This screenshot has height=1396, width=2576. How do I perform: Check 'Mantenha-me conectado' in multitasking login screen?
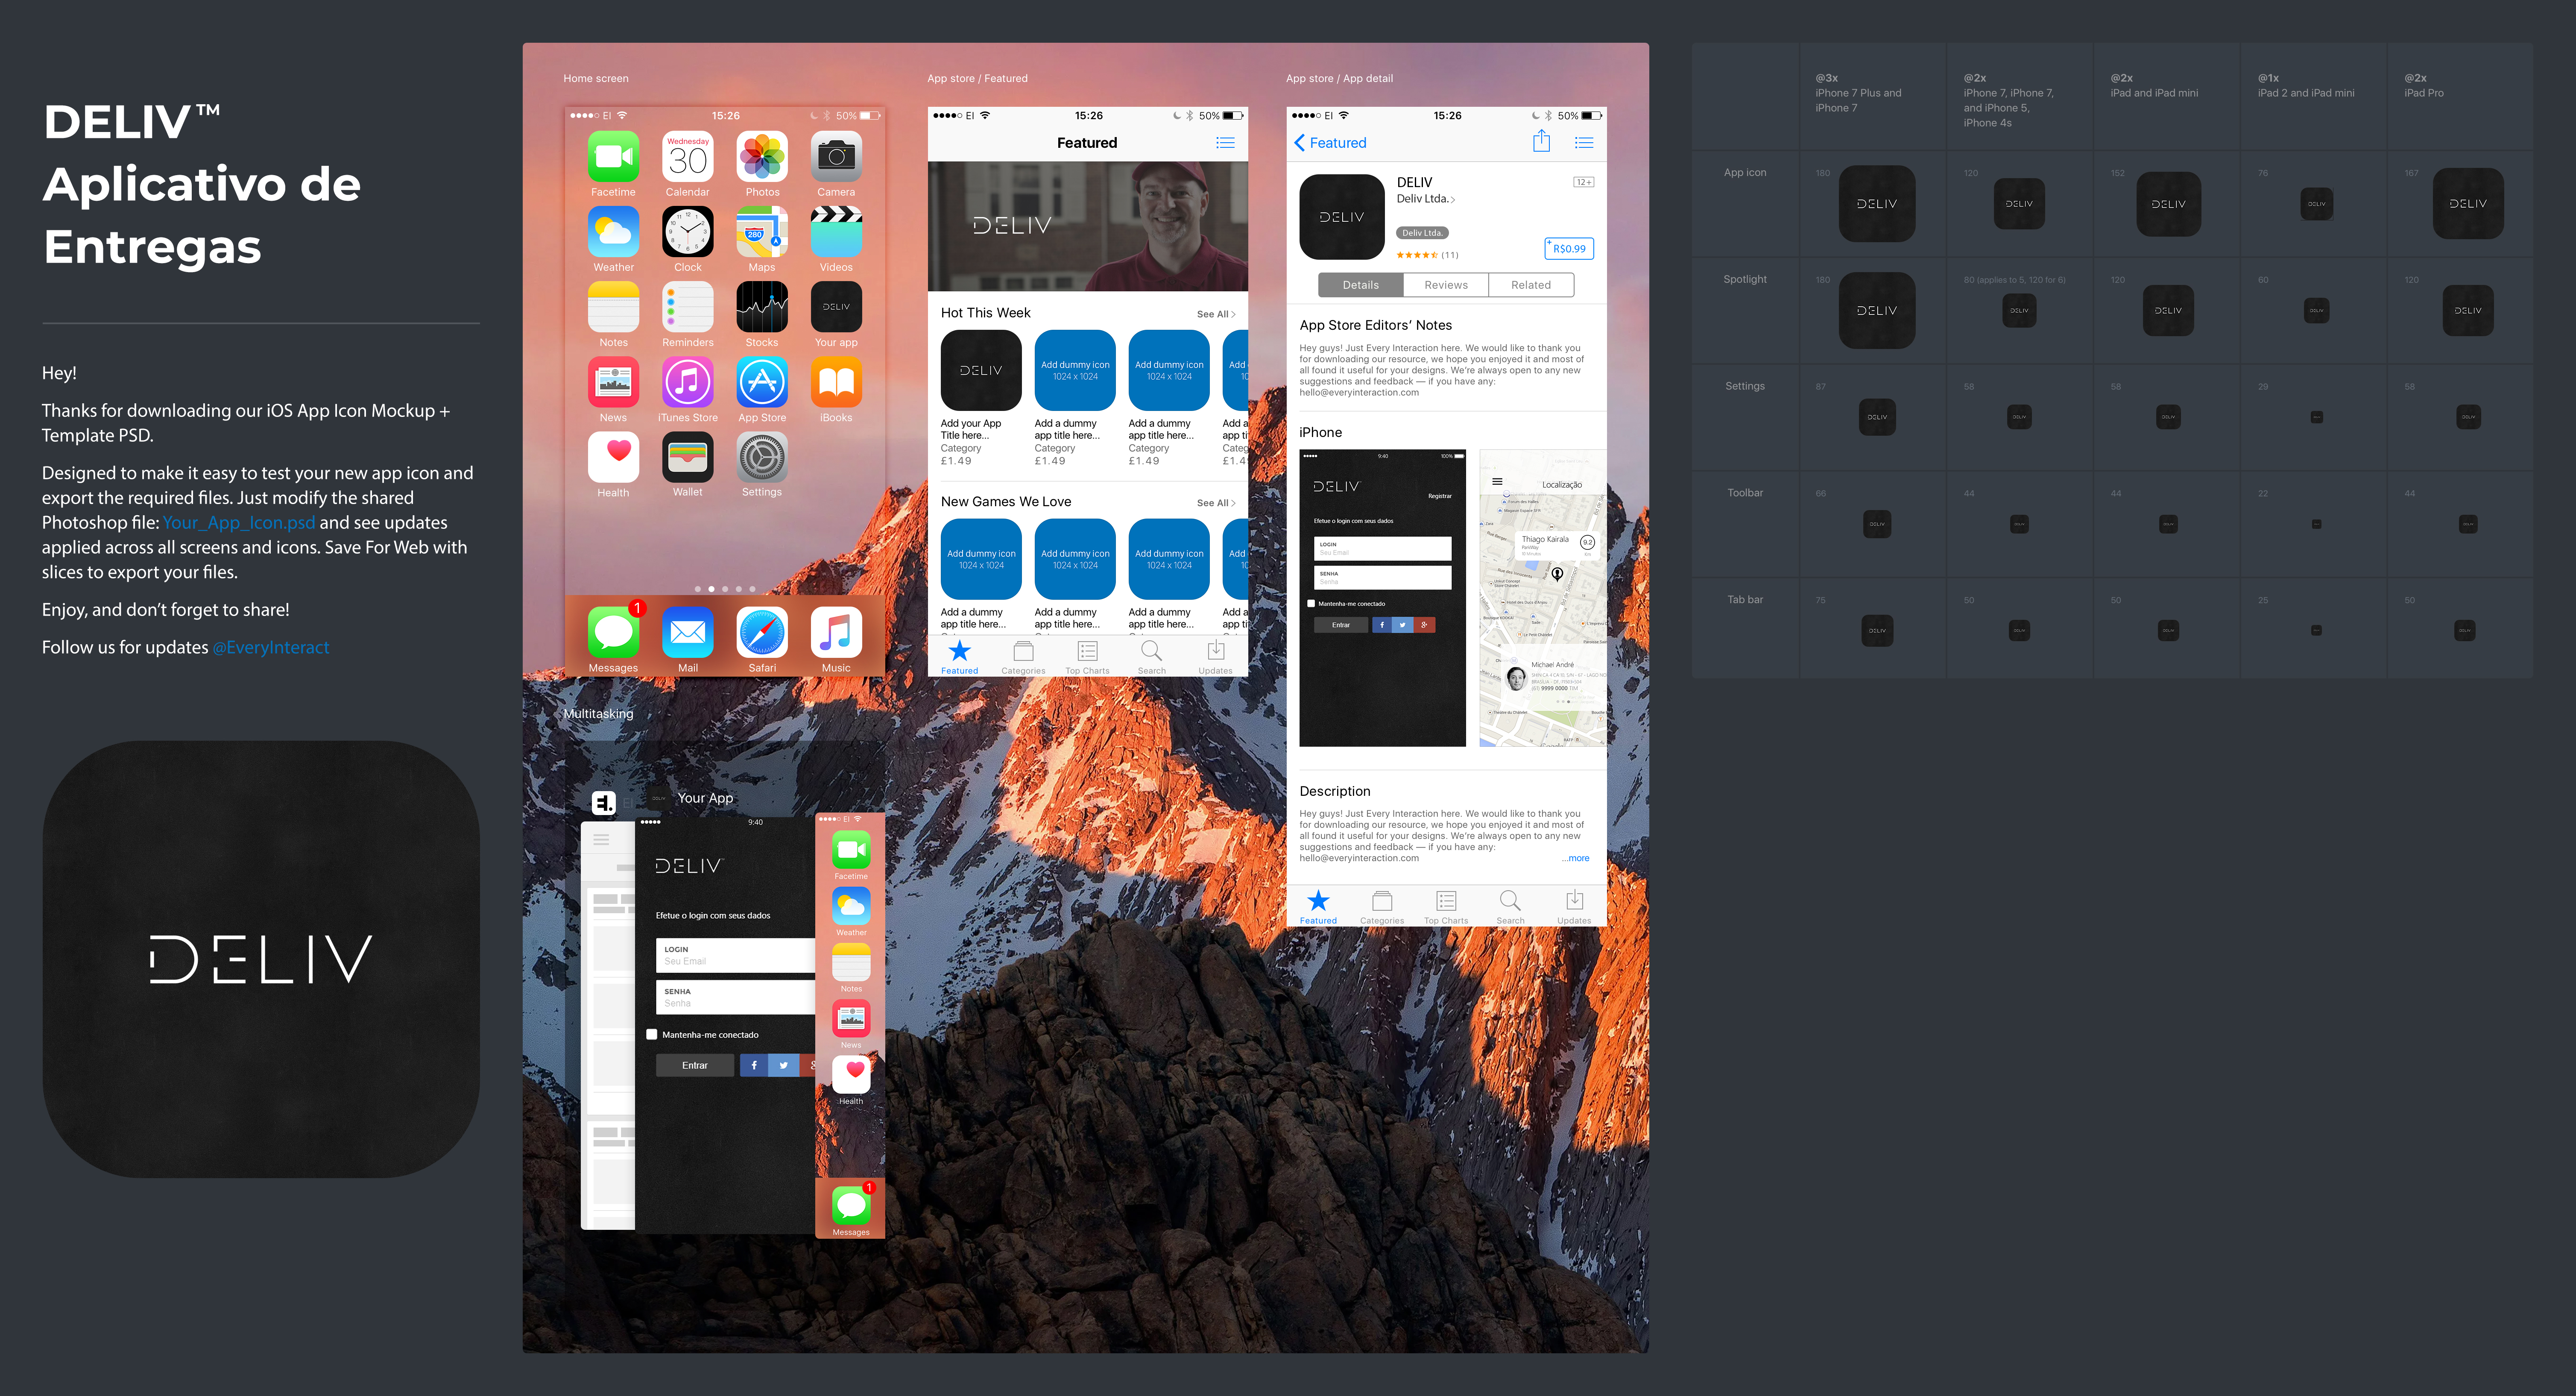pos(652,1035)
